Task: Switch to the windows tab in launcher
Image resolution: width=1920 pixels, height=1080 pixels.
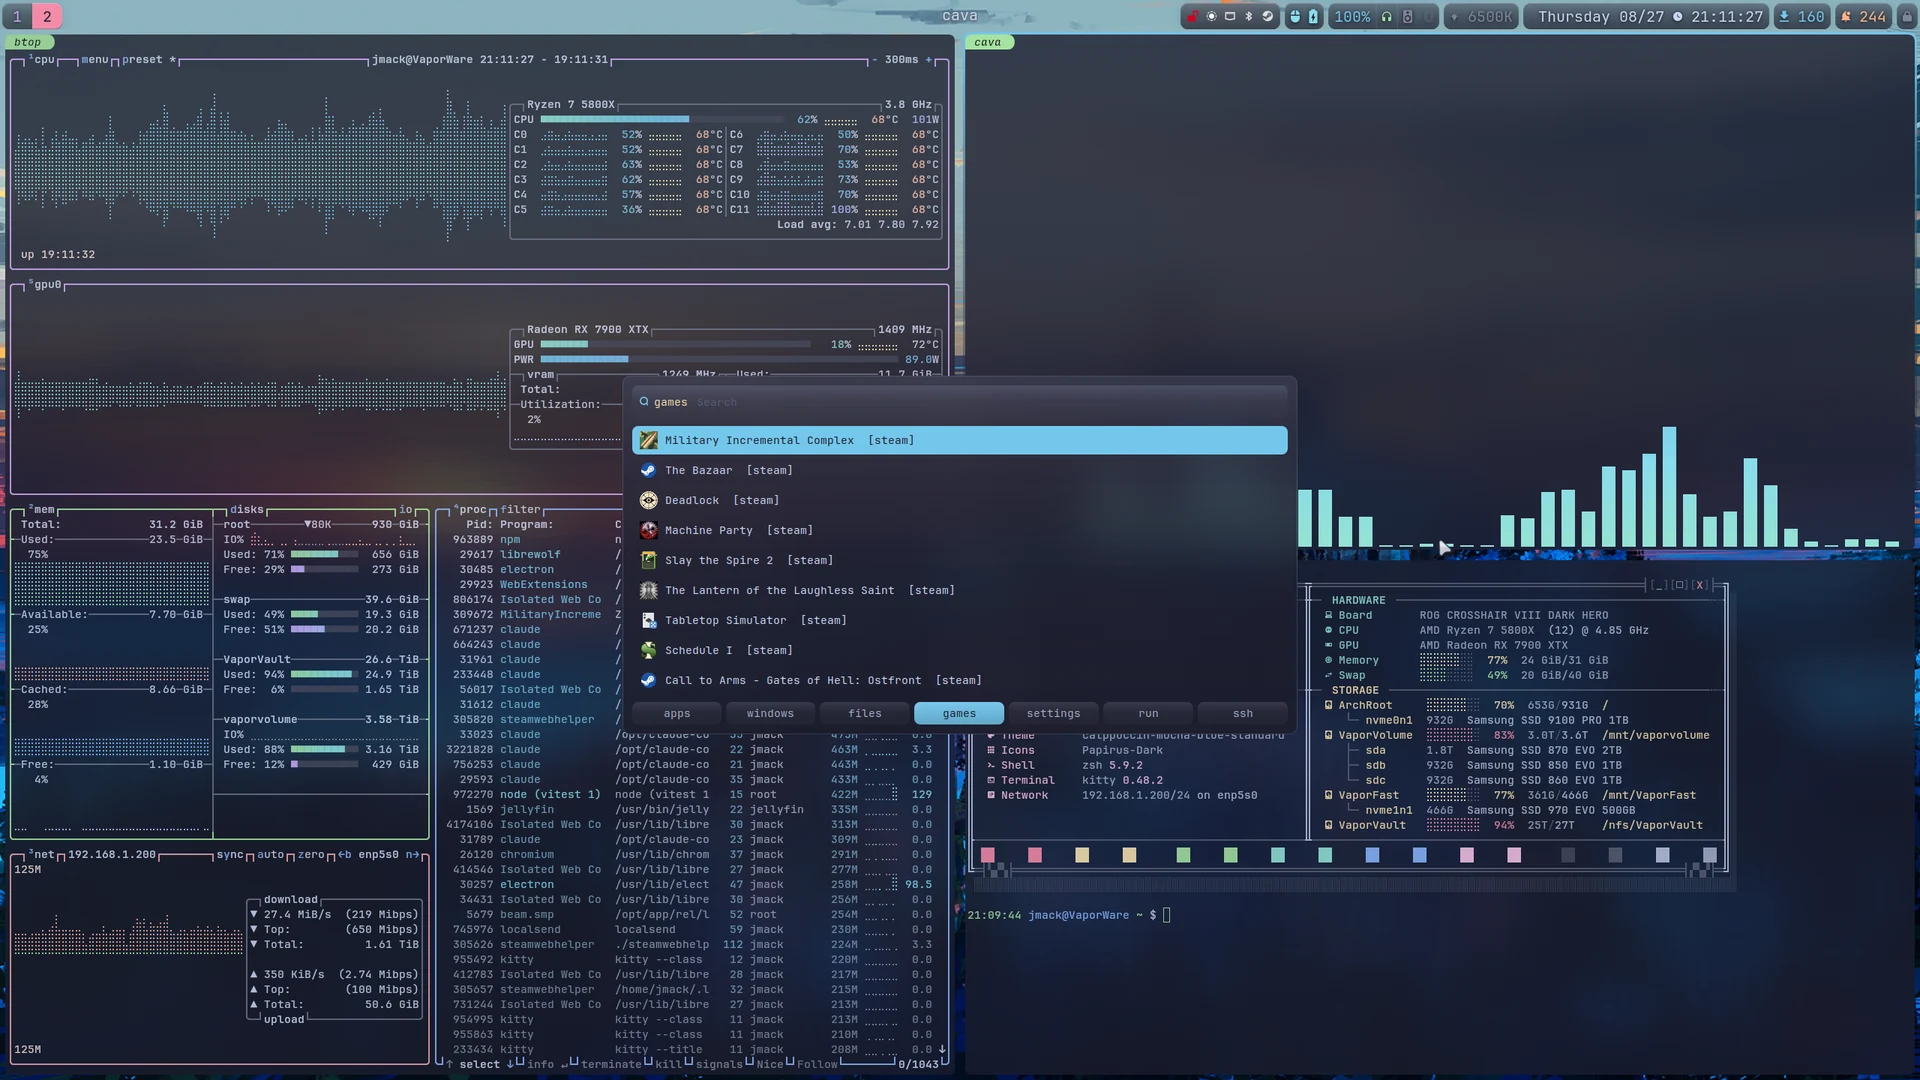Action: click(770, 713)
